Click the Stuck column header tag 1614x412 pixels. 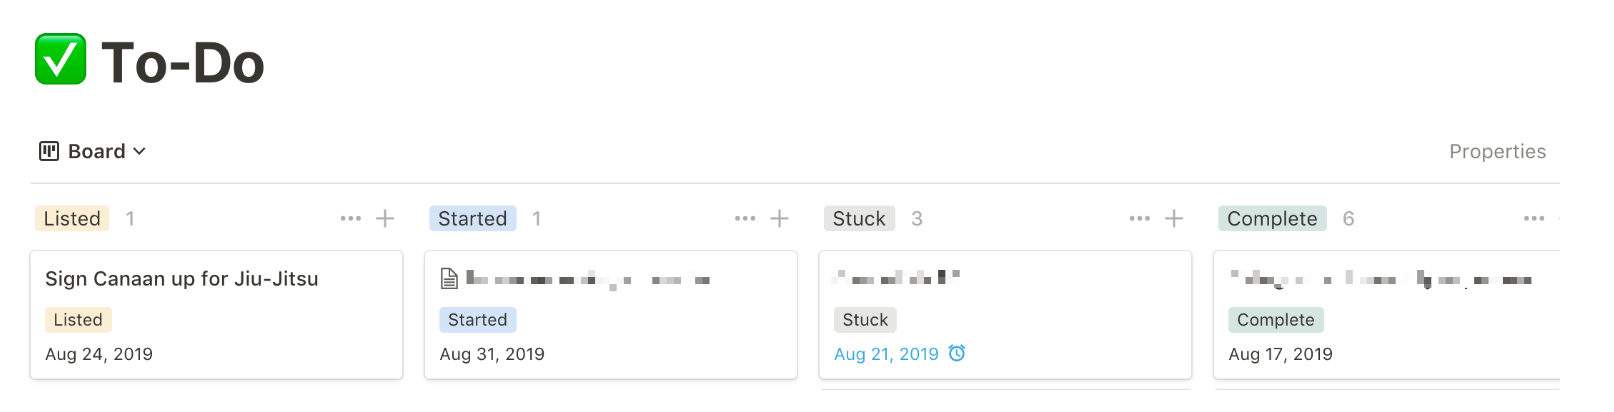coord(859,218)
